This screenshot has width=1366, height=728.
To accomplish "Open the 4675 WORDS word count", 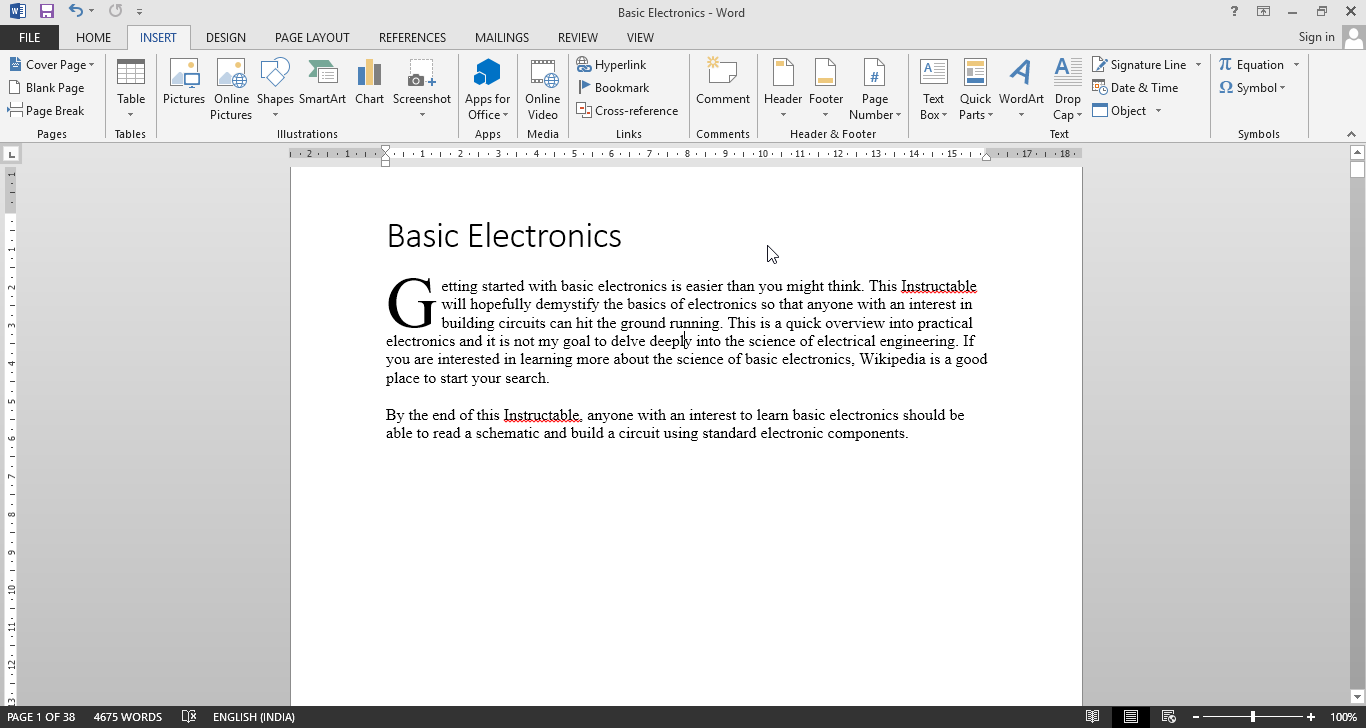I will pyautogui.click(x=128, y=717).
